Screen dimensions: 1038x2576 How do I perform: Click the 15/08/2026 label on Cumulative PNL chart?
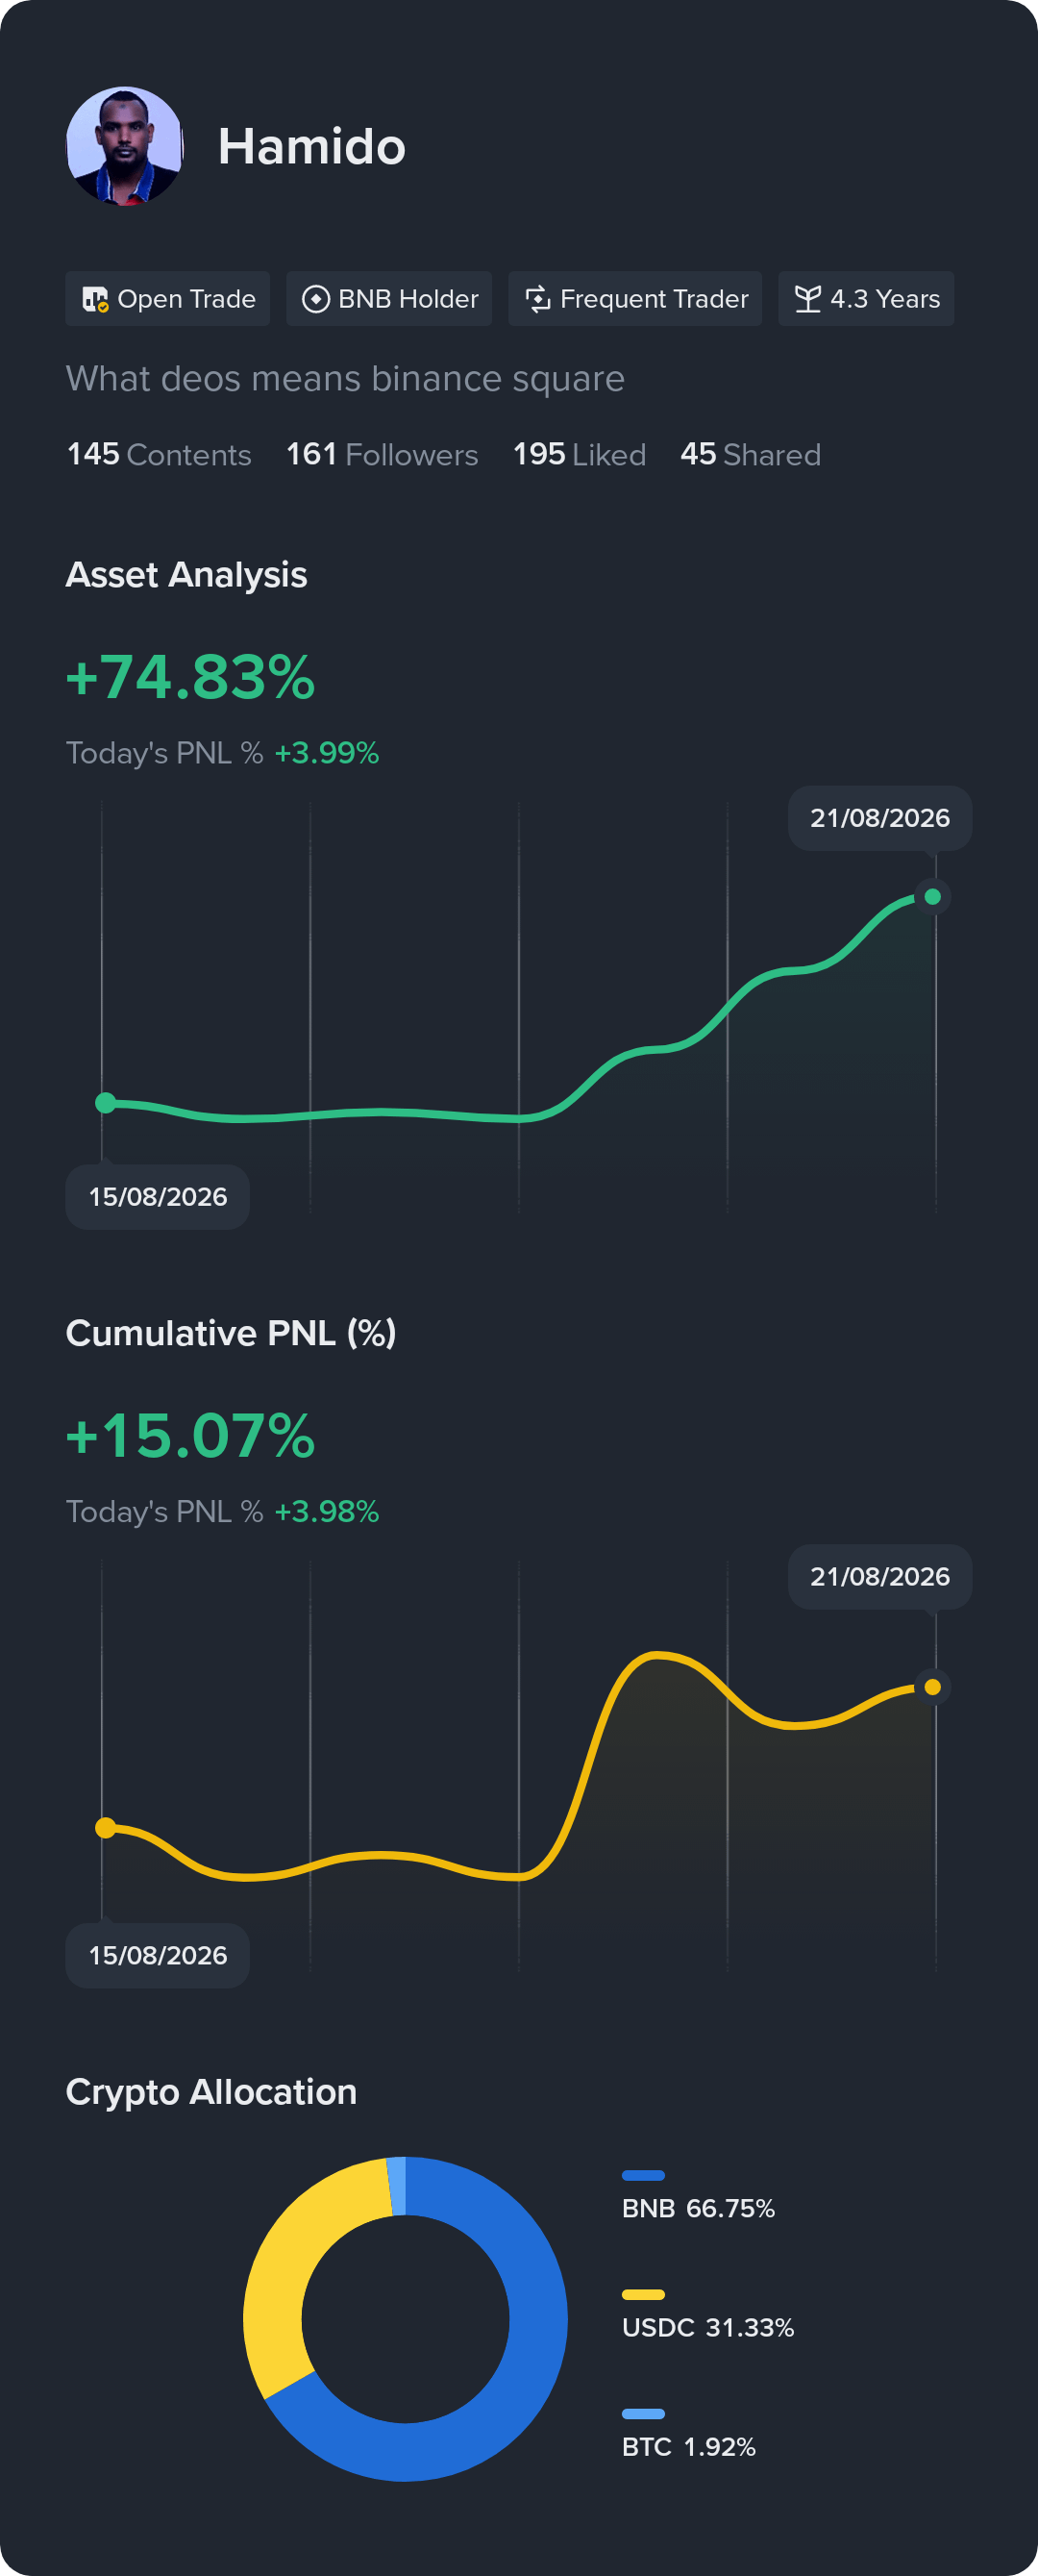158,1955
